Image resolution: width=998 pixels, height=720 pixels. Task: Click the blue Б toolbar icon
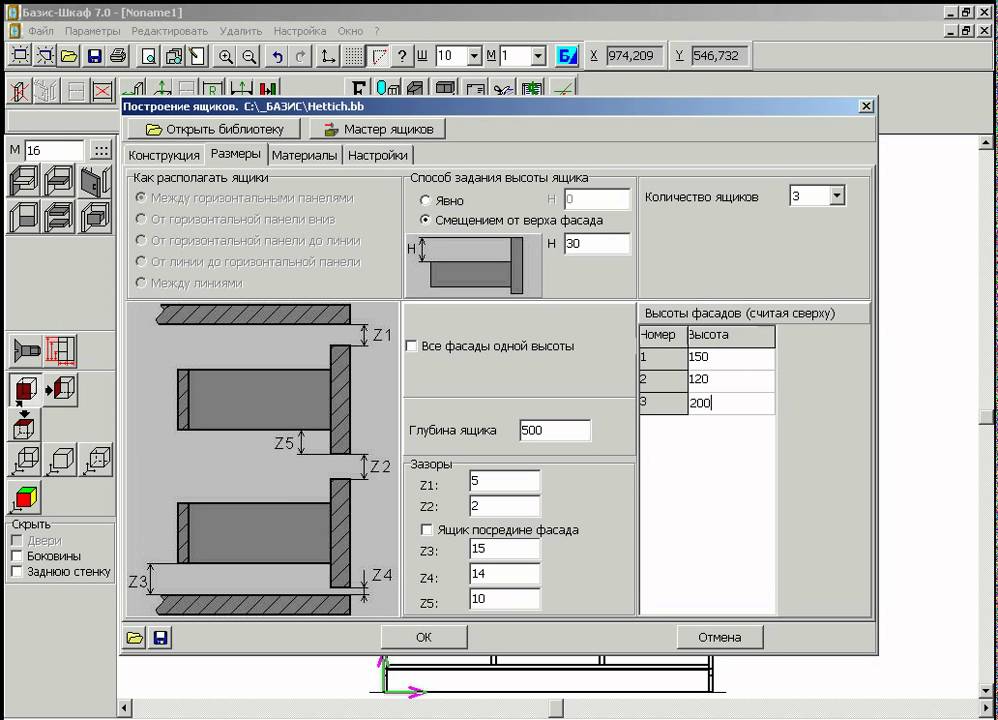pyautogui.click(x=566, y=56)
